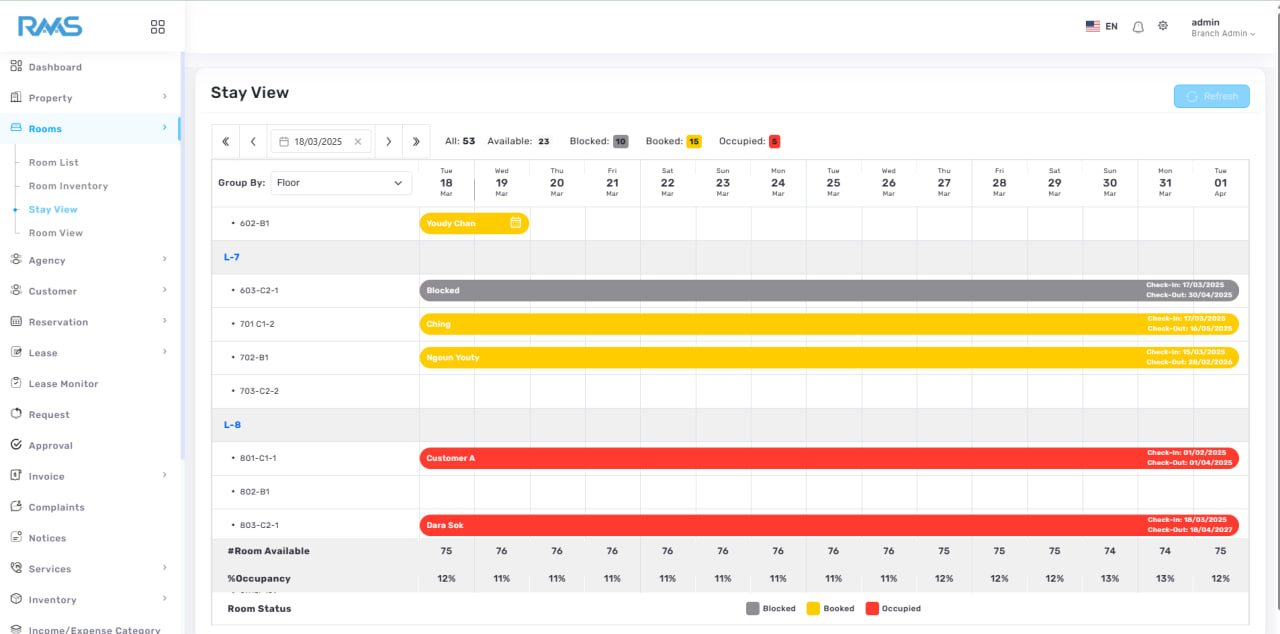Click the red Occupied legend swatch
This screenshot has height=634, width=1280.
872,608
